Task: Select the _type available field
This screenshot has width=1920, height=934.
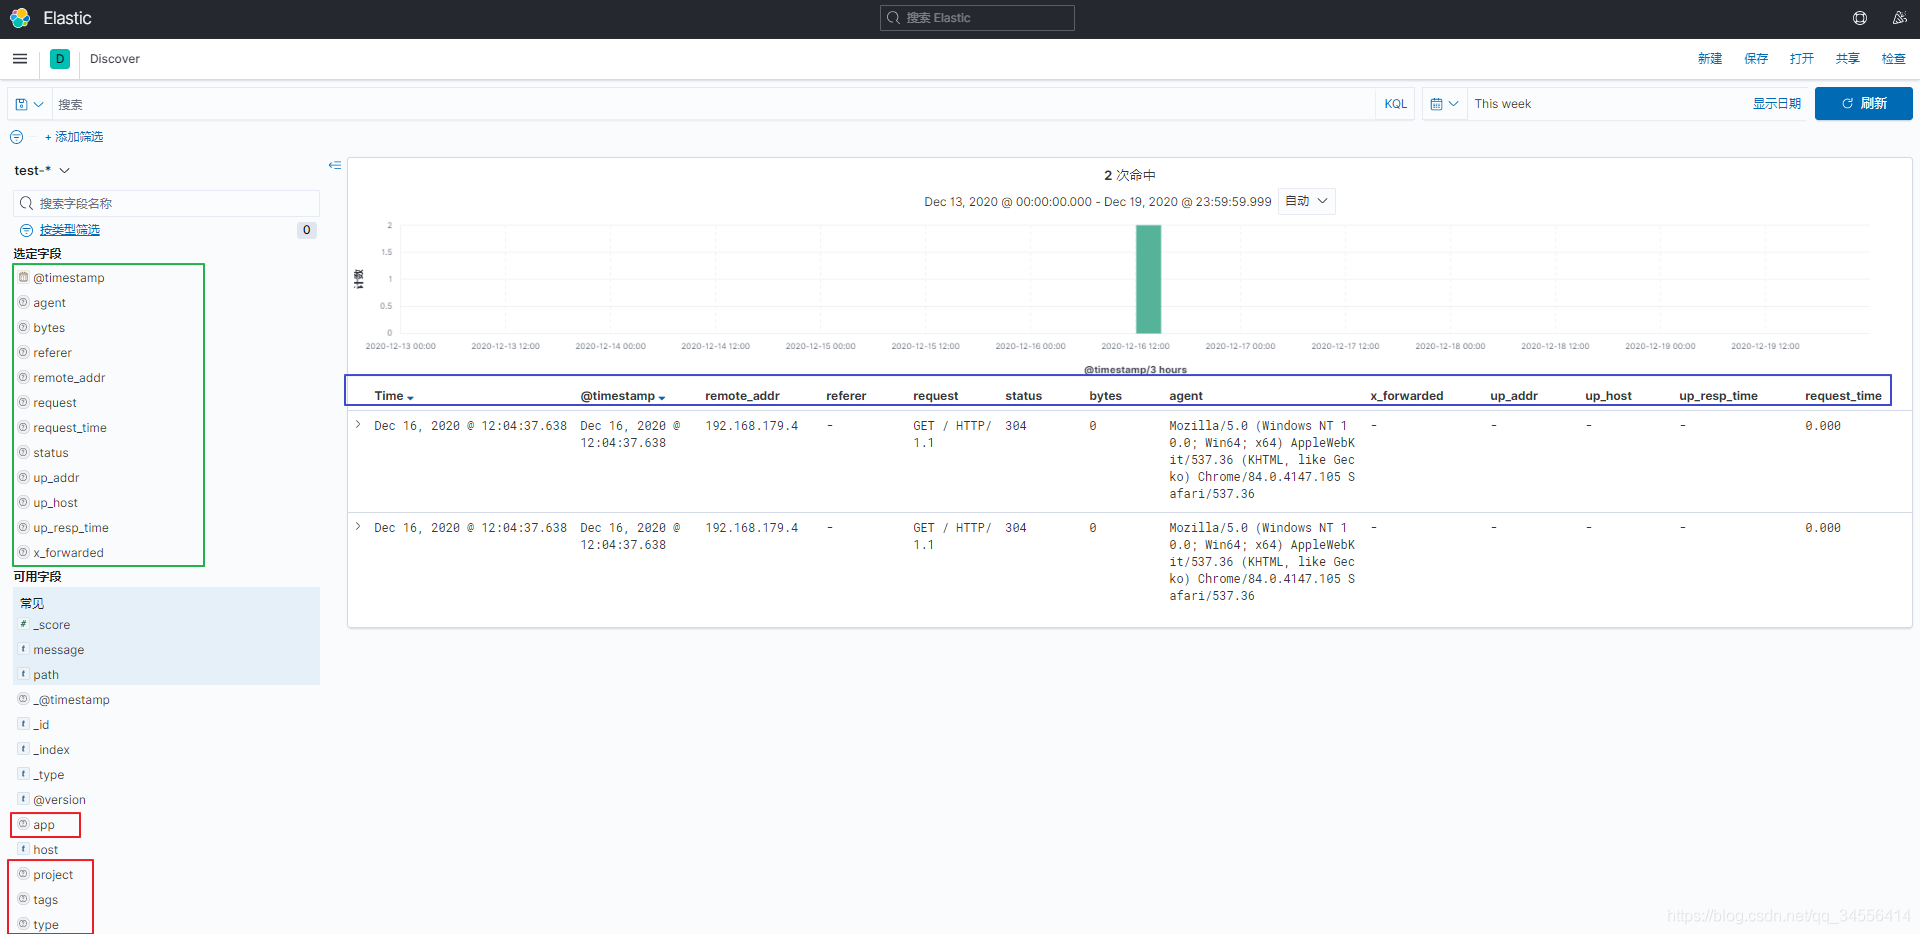Action: pyautogui.click(x=48, y=775)
